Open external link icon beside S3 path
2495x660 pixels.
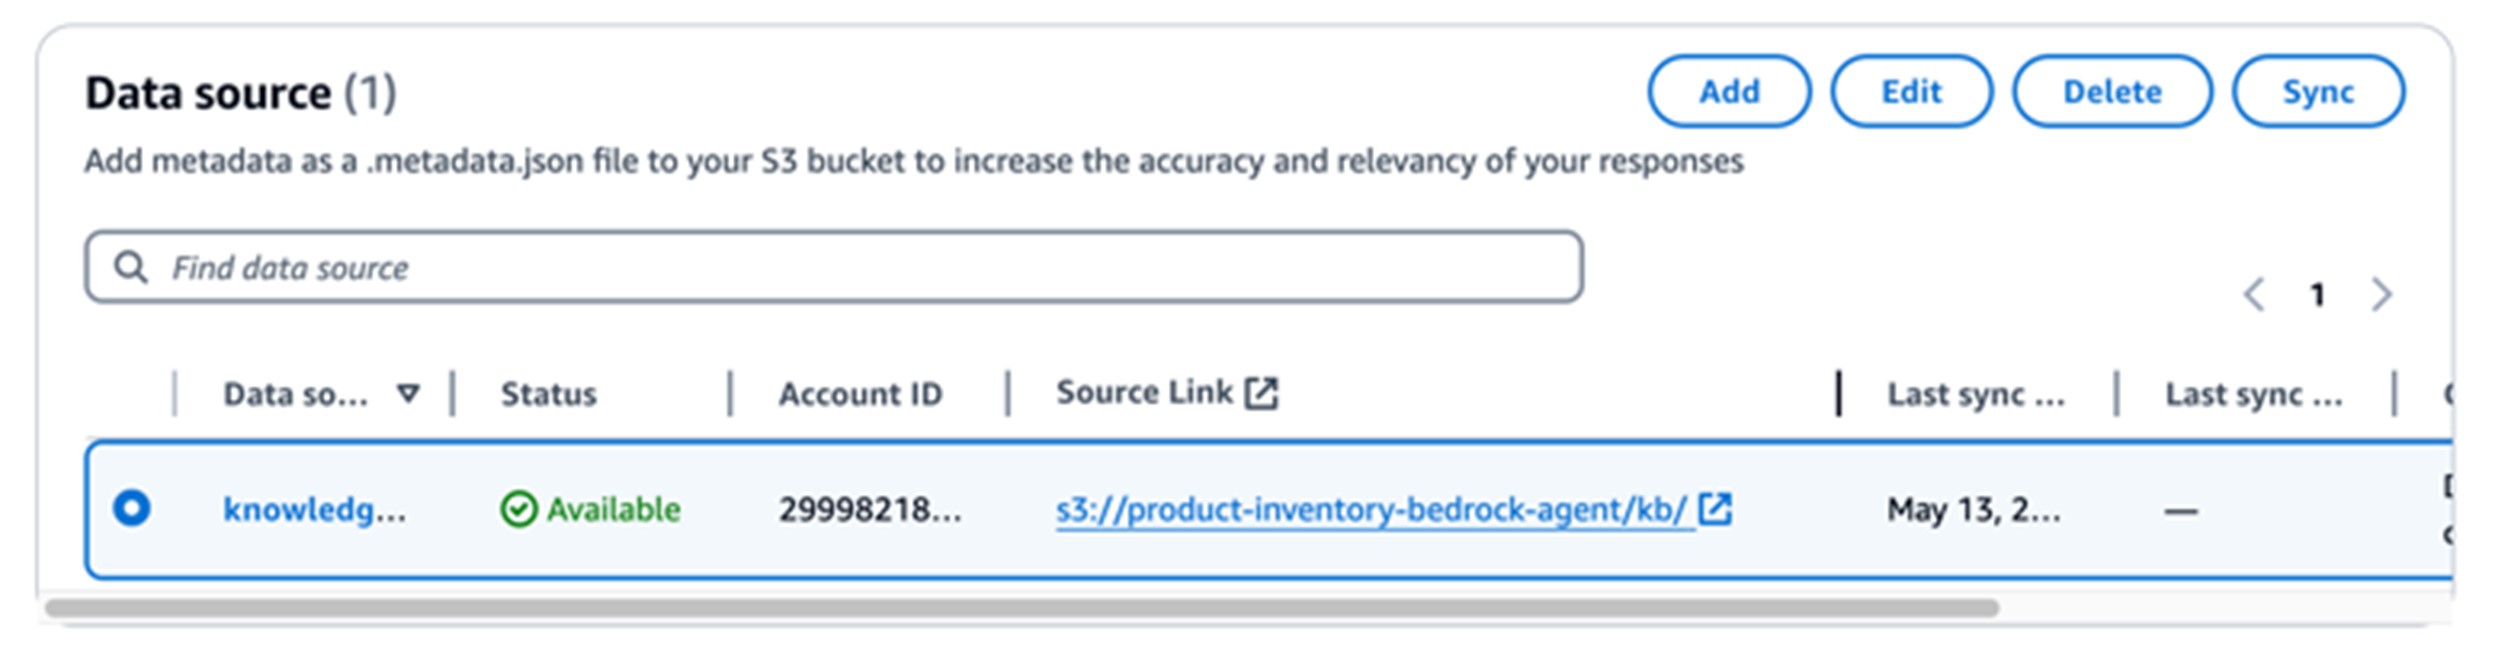pyautogui.click(x=1715, y=509)
